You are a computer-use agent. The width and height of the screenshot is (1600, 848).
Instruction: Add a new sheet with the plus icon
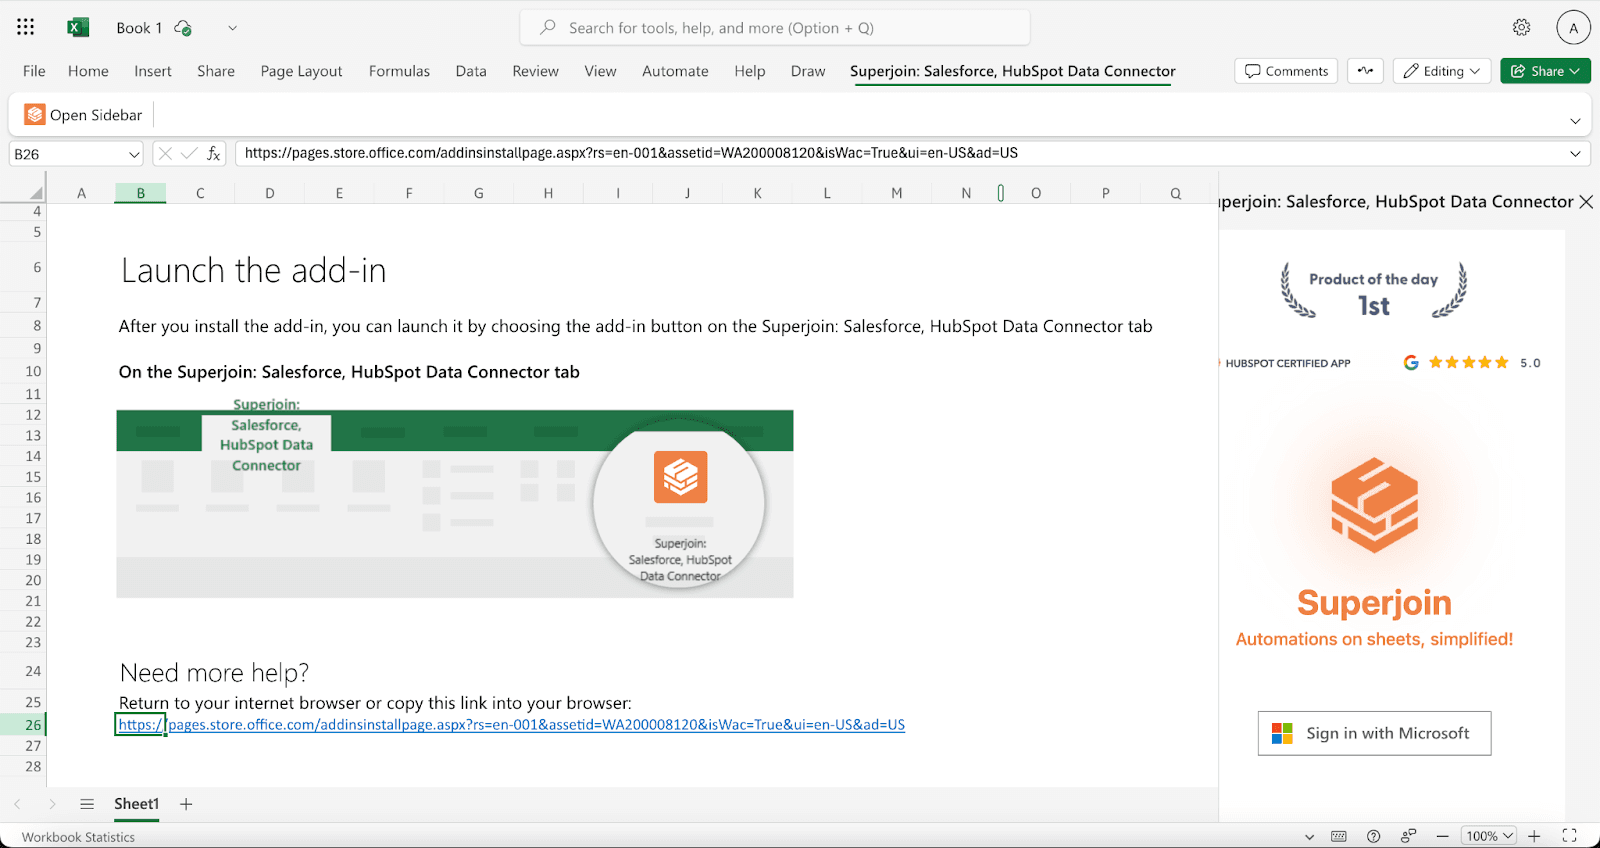pos(186,804)
